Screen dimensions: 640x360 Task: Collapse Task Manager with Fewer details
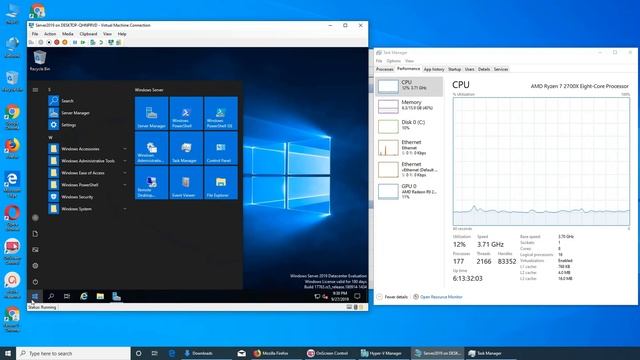tap(392, 297)
